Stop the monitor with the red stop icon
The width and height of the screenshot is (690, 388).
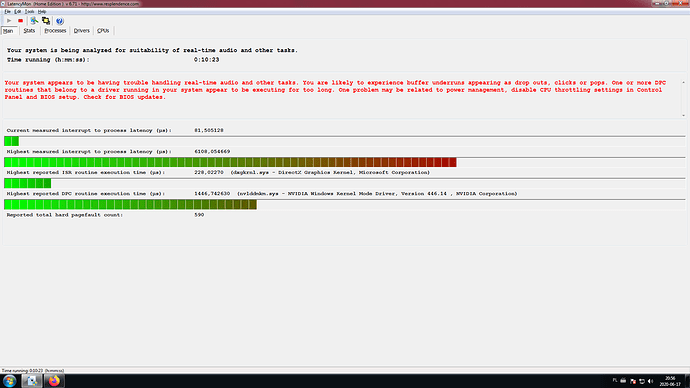20,21
